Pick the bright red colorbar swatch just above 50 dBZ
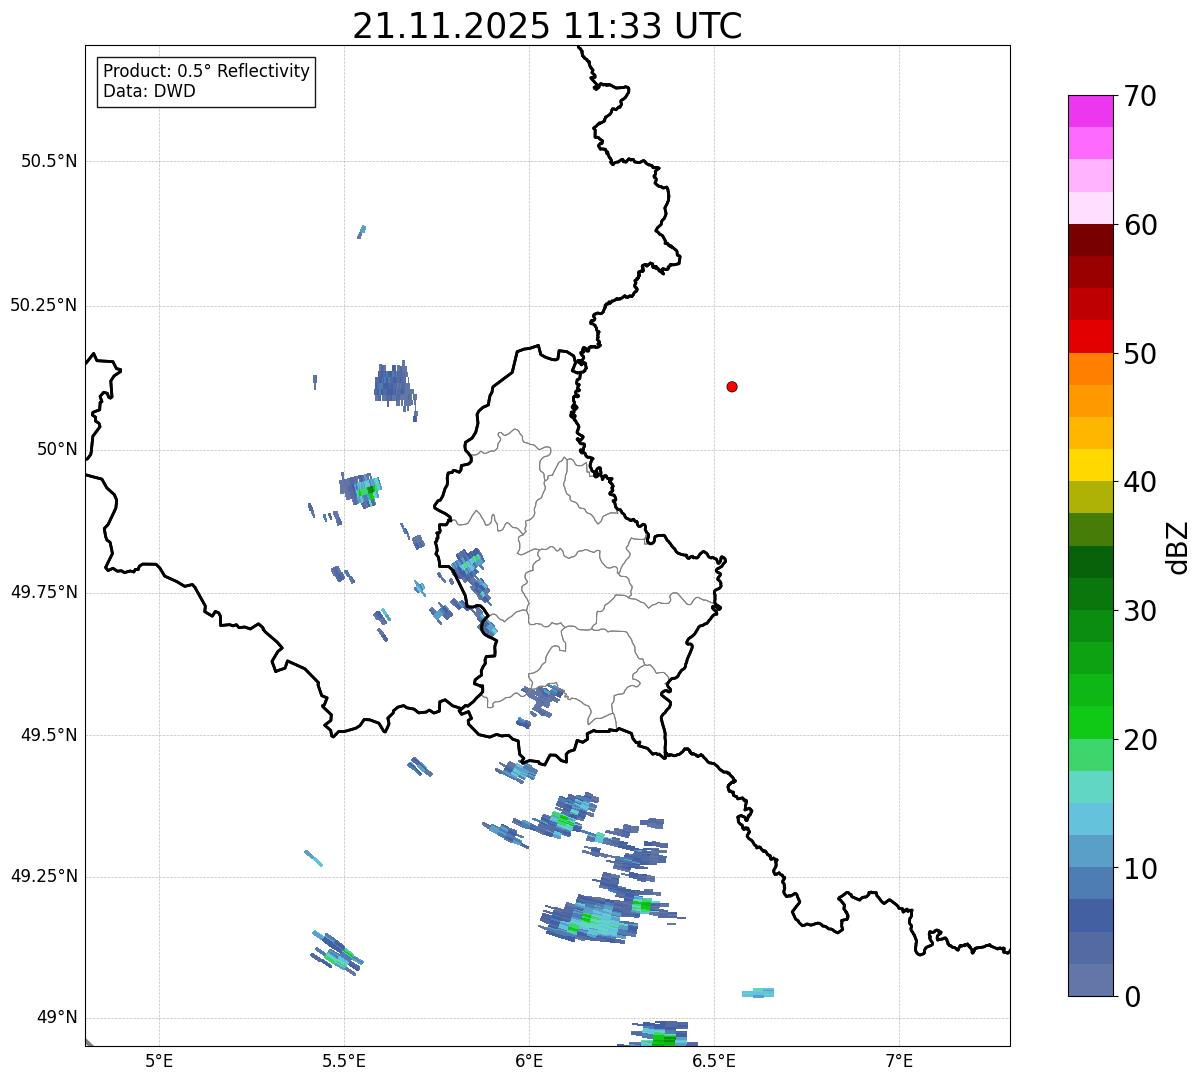Viewport: 1202px width, 1081px height. point(1090,337)
